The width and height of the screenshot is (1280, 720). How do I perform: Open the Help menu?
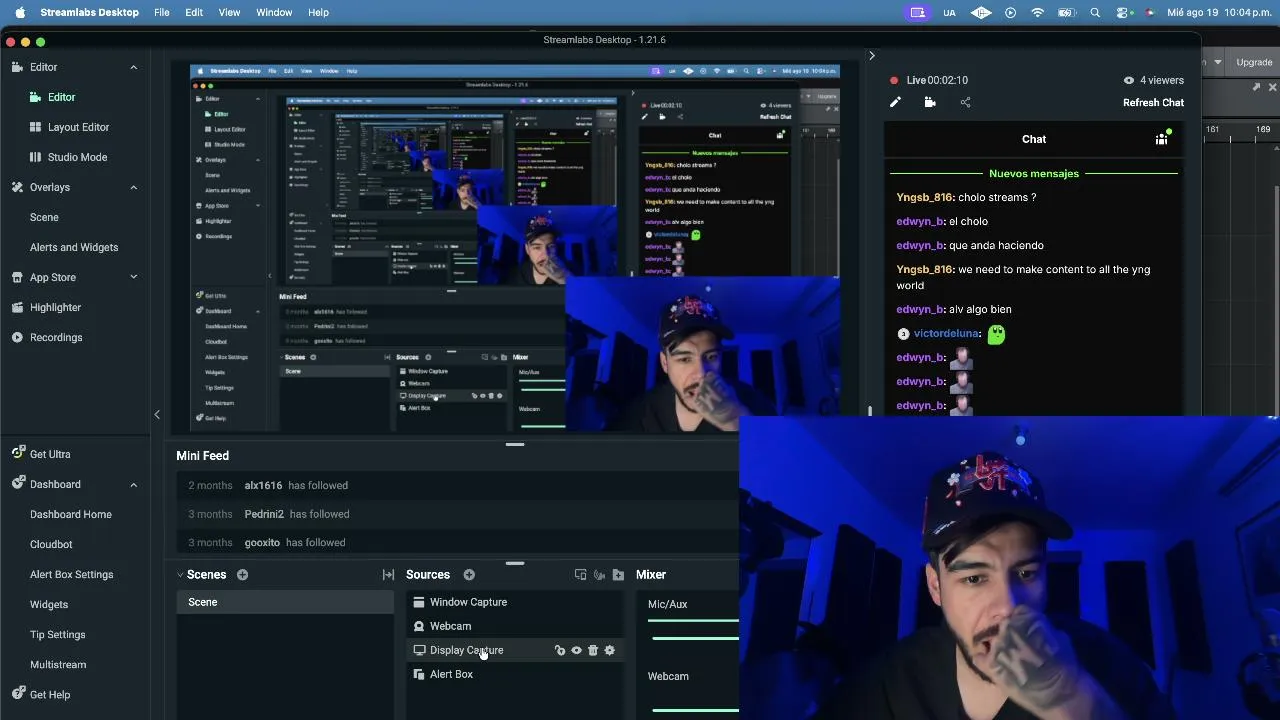(318, 12)
